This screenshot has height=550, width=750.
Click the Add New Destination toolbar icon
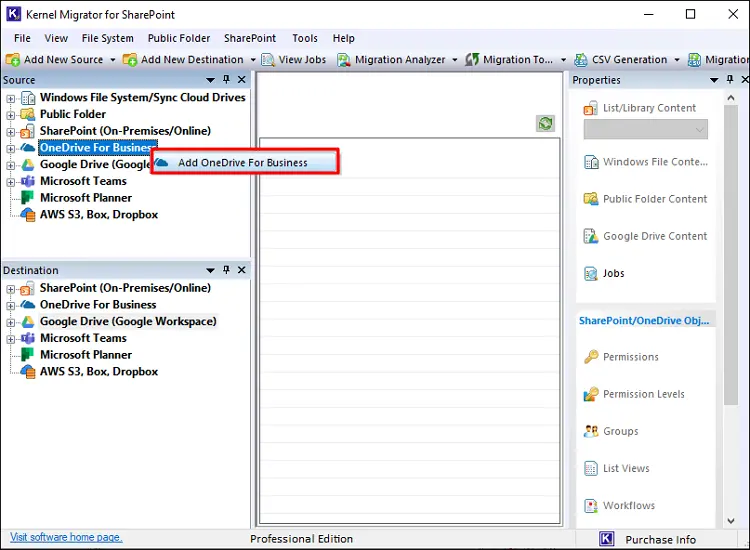pyautogui.click(x=130, y=60)
